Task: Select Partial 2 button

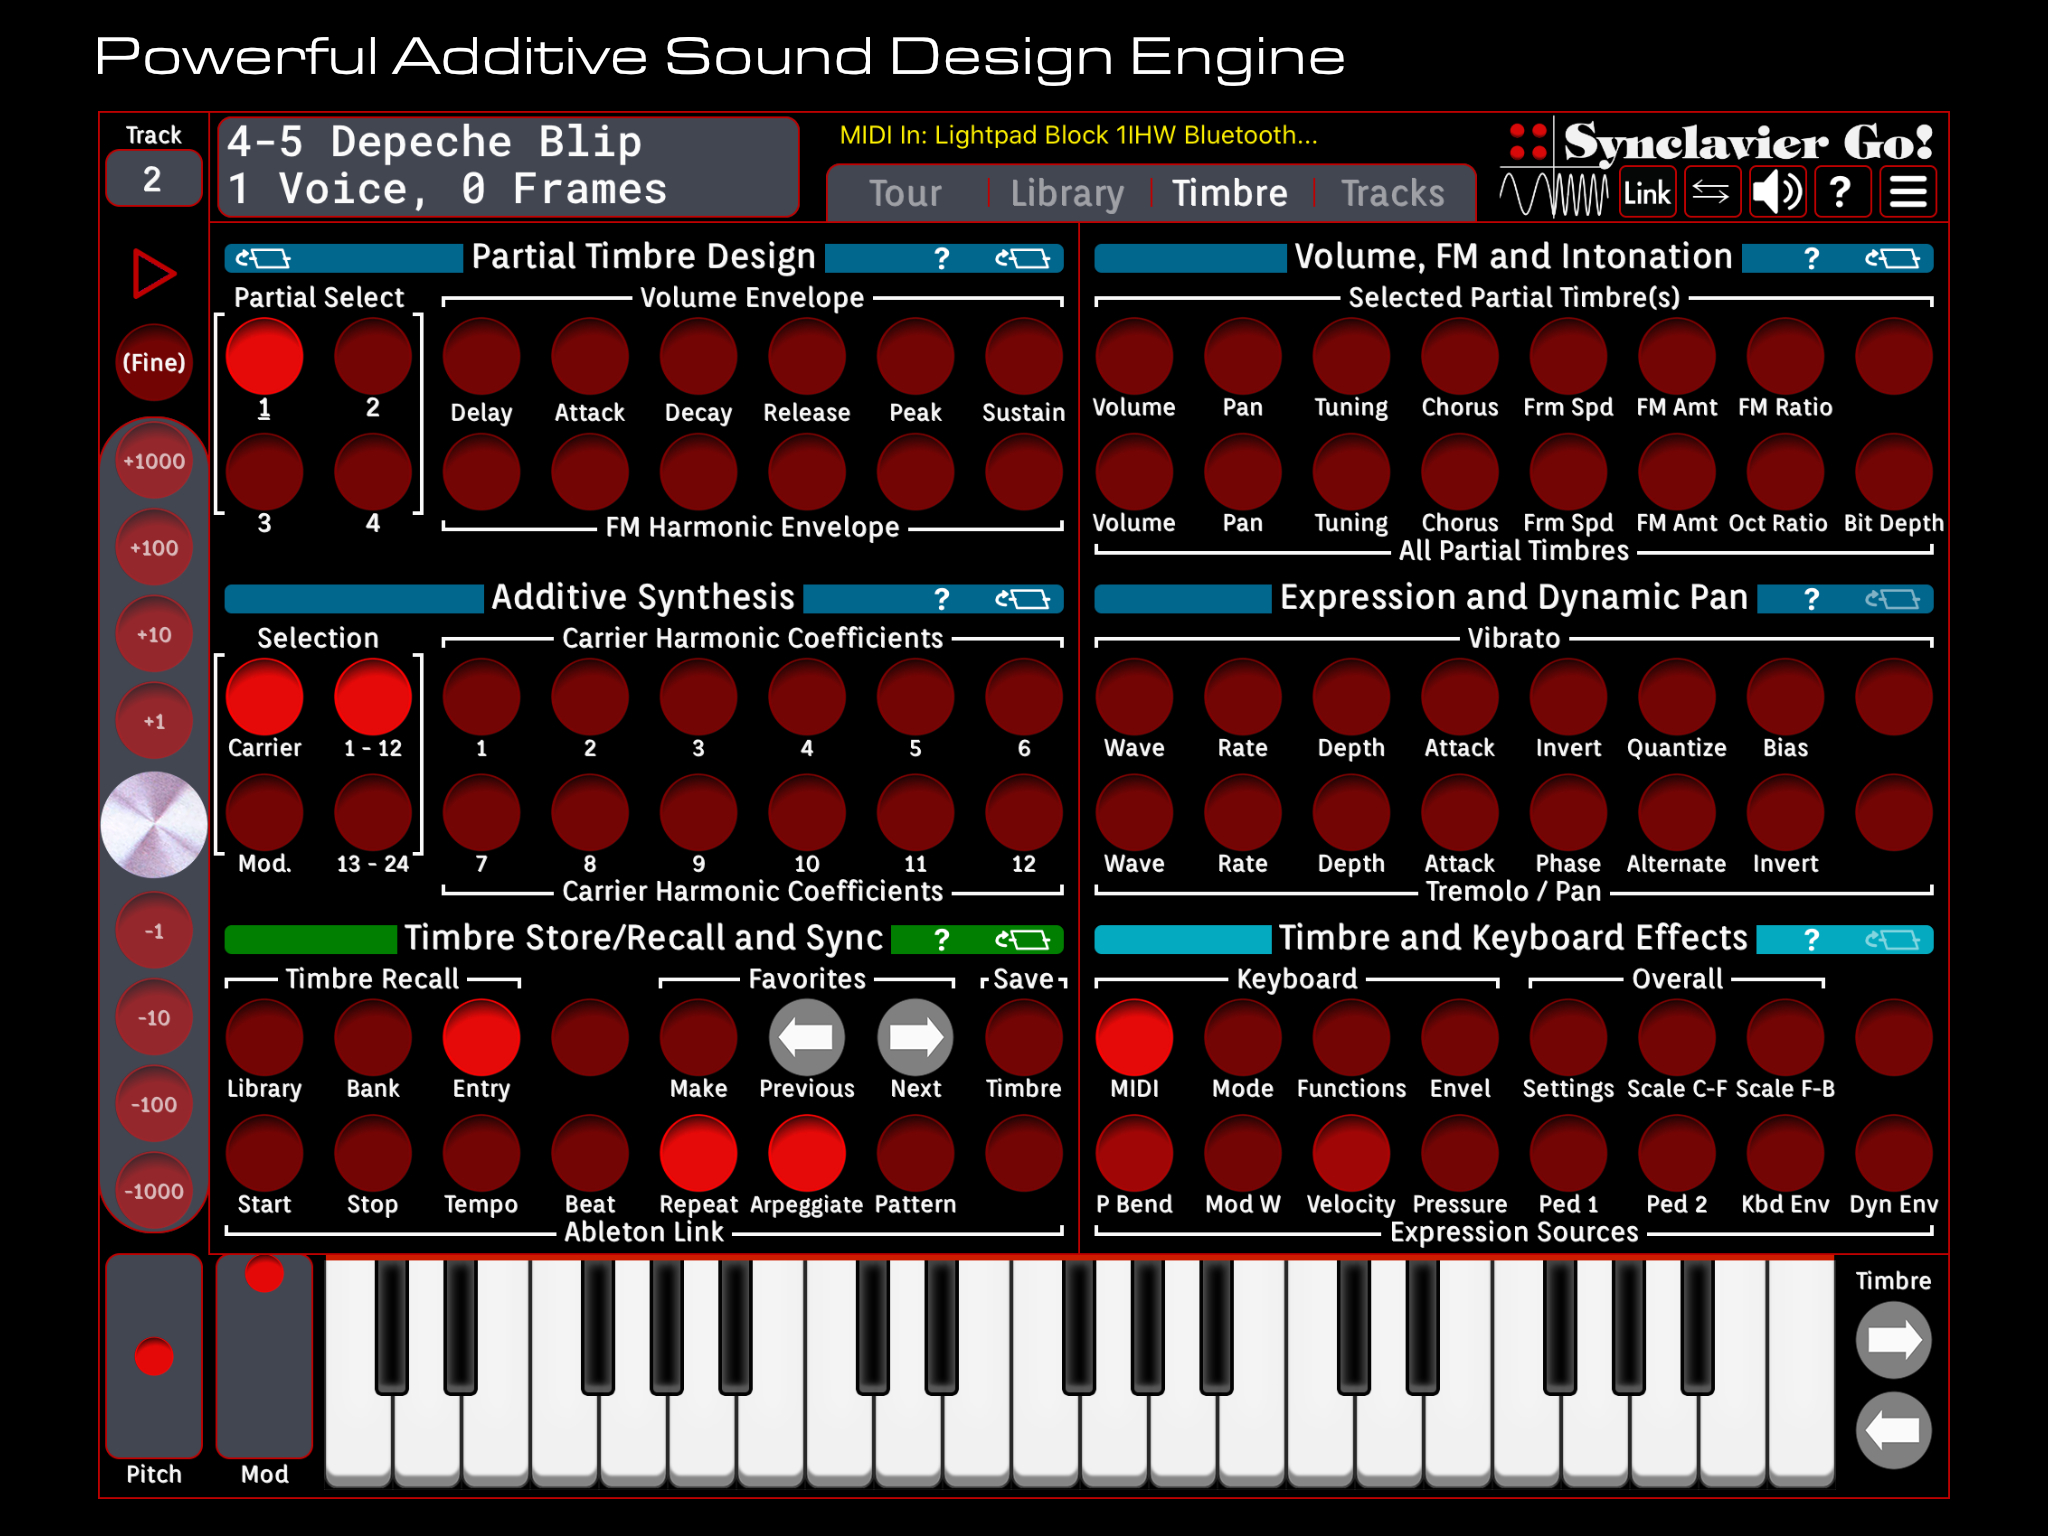Action: (x=372, y=356)
